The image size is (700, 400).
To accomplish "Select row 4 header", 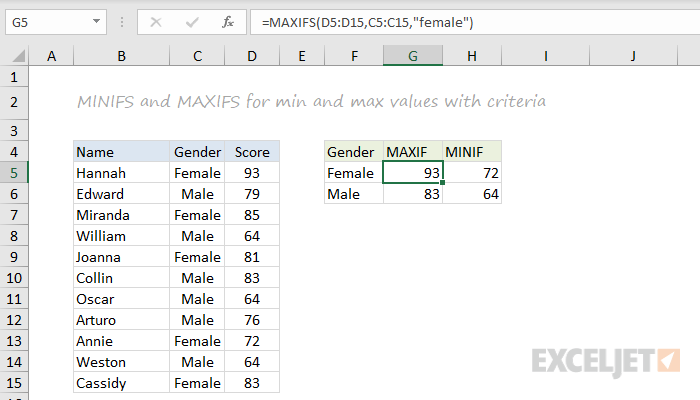I will click(x=14, y=152).
